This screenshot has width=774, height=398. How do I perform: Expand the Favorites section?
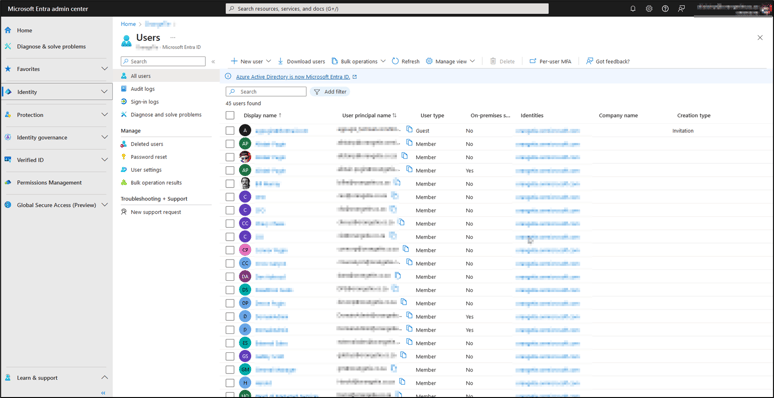click(104, 69)
